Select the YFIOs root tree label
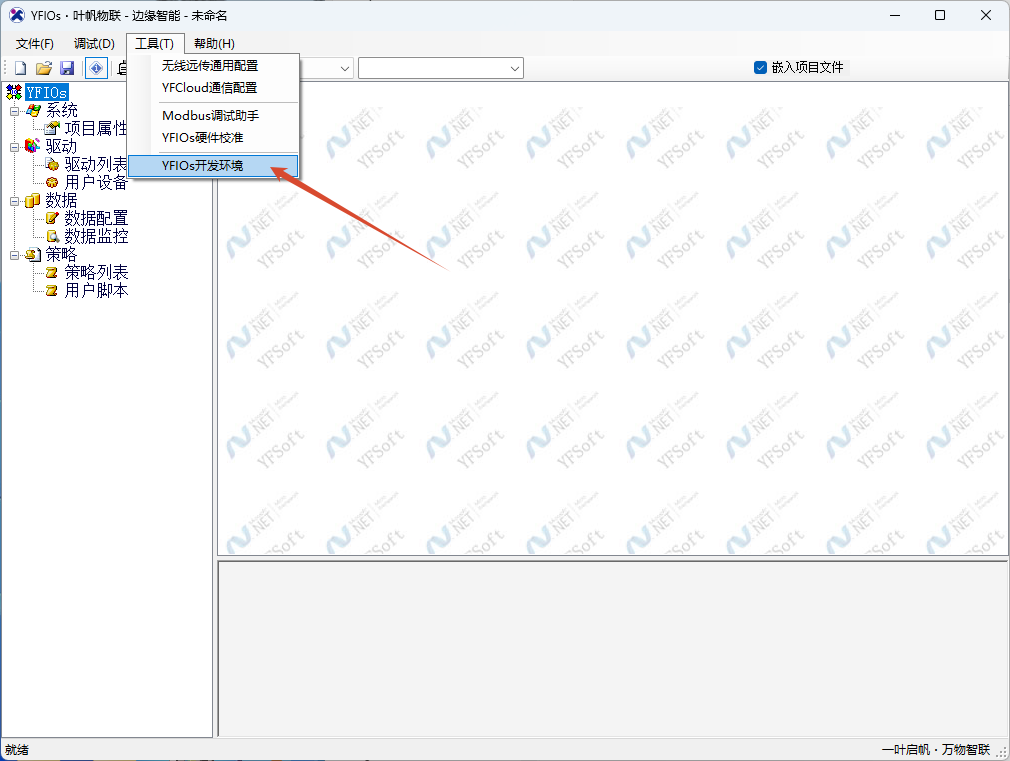The width and height of the screenshot is (1010, 761). (46, 92)
